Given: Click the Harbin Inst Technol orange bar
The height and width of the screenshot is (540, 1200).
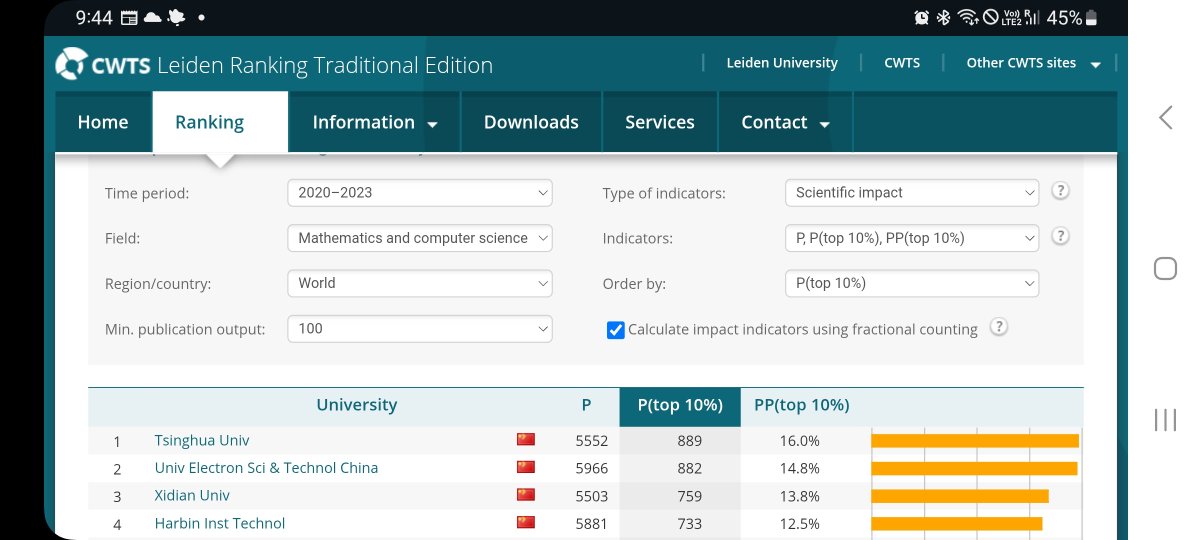Looking at the screenshot, I should point(957,523).
